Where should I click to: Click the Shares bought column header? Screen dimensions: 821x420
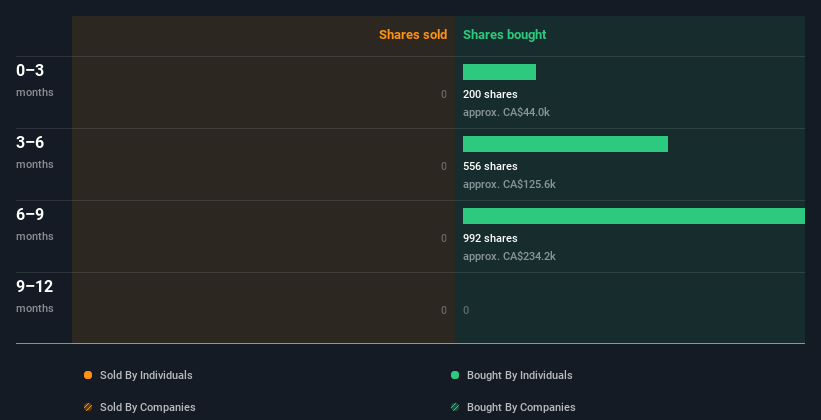click(504, 35)
